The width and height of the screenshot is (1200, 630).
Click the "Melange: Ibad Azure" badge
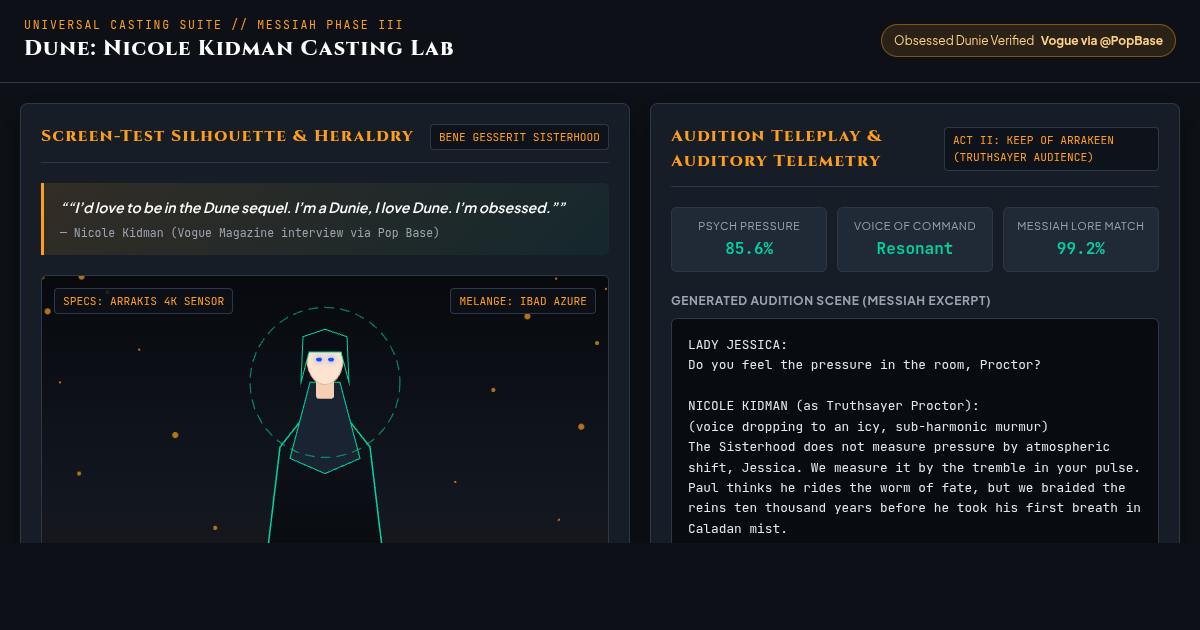click(x=523, y=301)
